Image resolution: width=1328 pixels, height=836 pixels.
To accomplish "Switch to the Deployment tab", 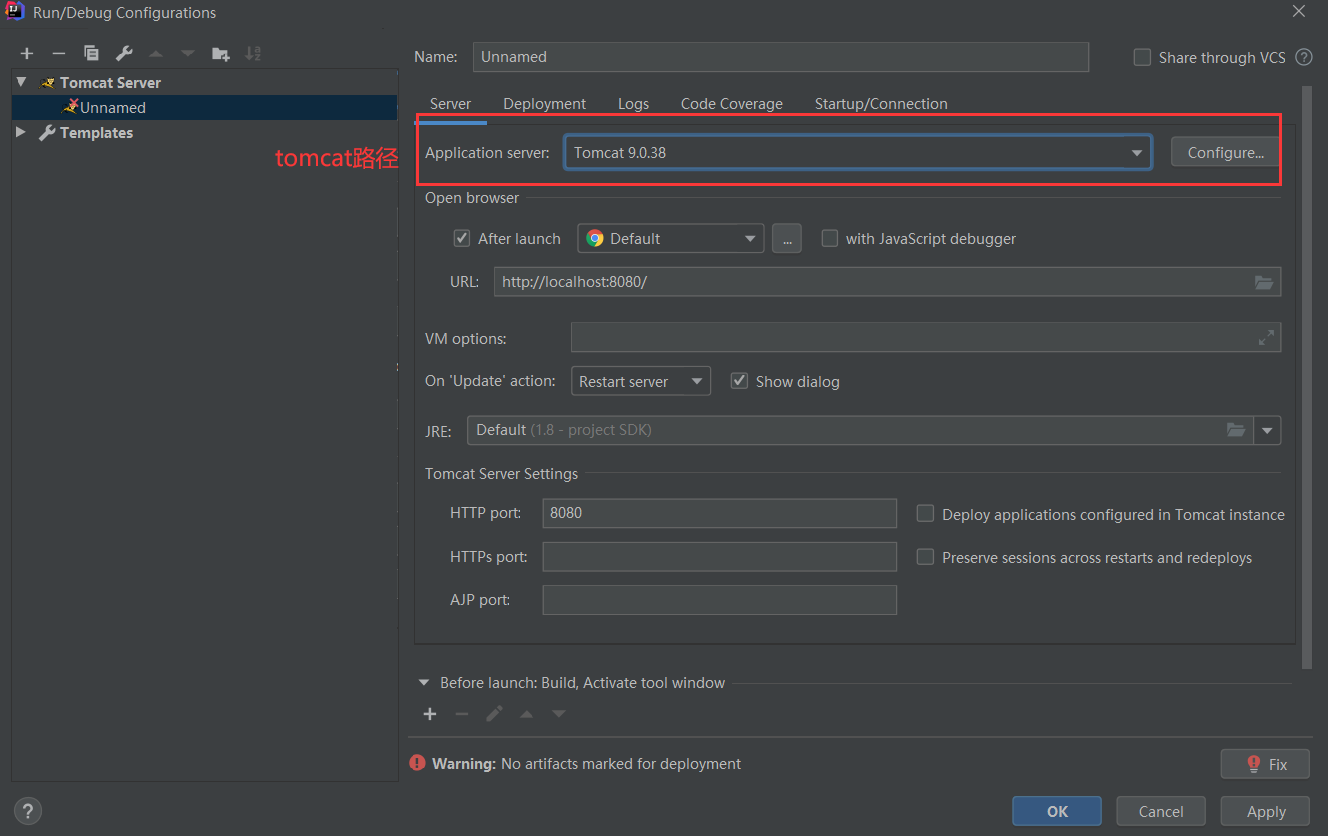I will click(545, 104).
